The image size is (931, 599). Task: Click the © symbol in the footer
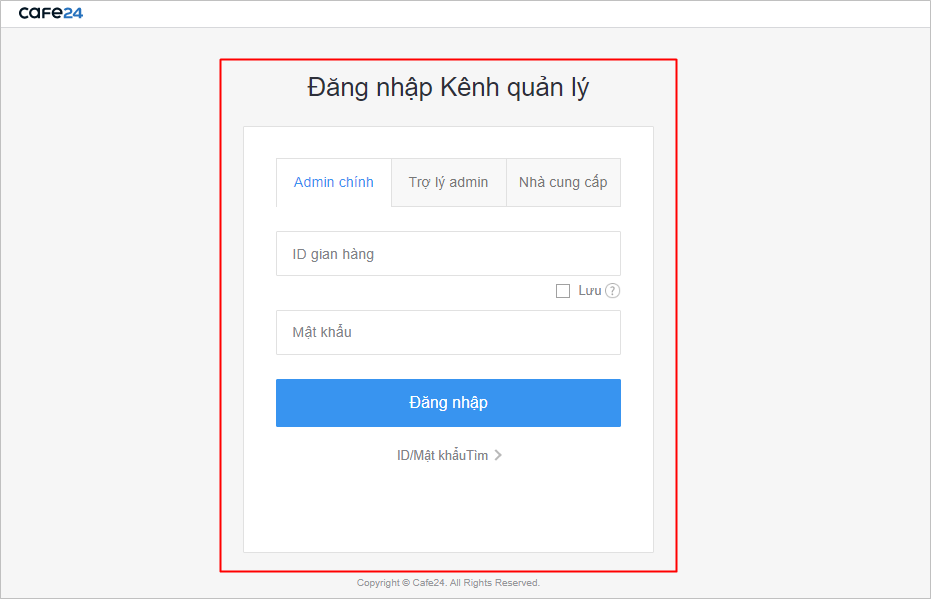[404, 583]
